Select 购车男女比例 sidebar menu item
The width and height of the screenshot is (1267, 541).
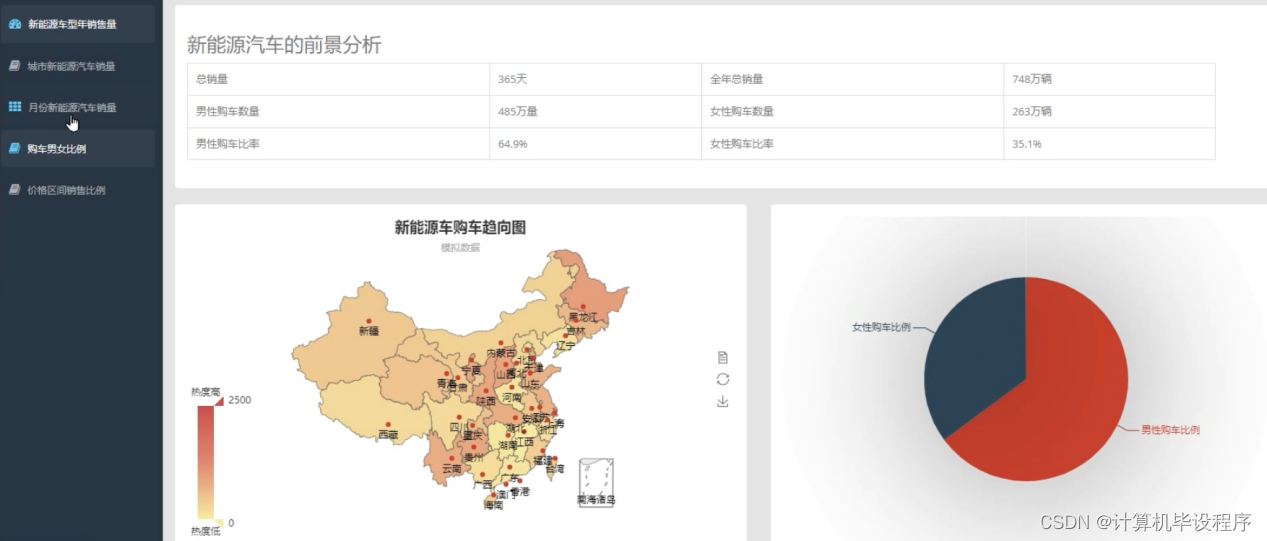coord(78,148)
